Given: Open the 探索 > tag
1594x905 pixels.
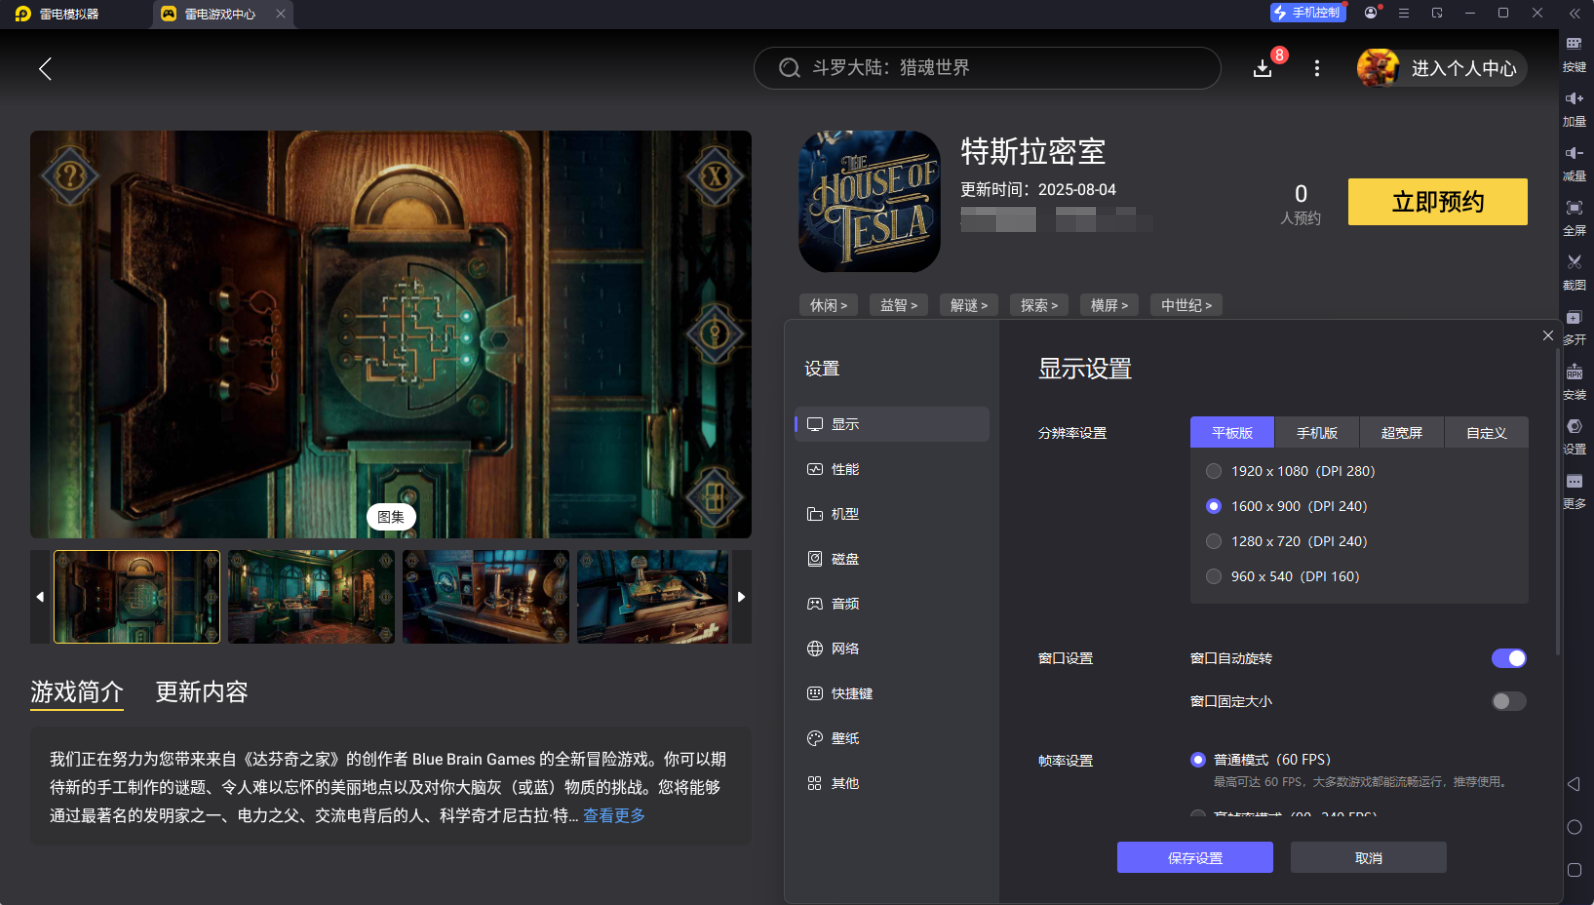Looking at the screenshot, I should coord(1039,305).
